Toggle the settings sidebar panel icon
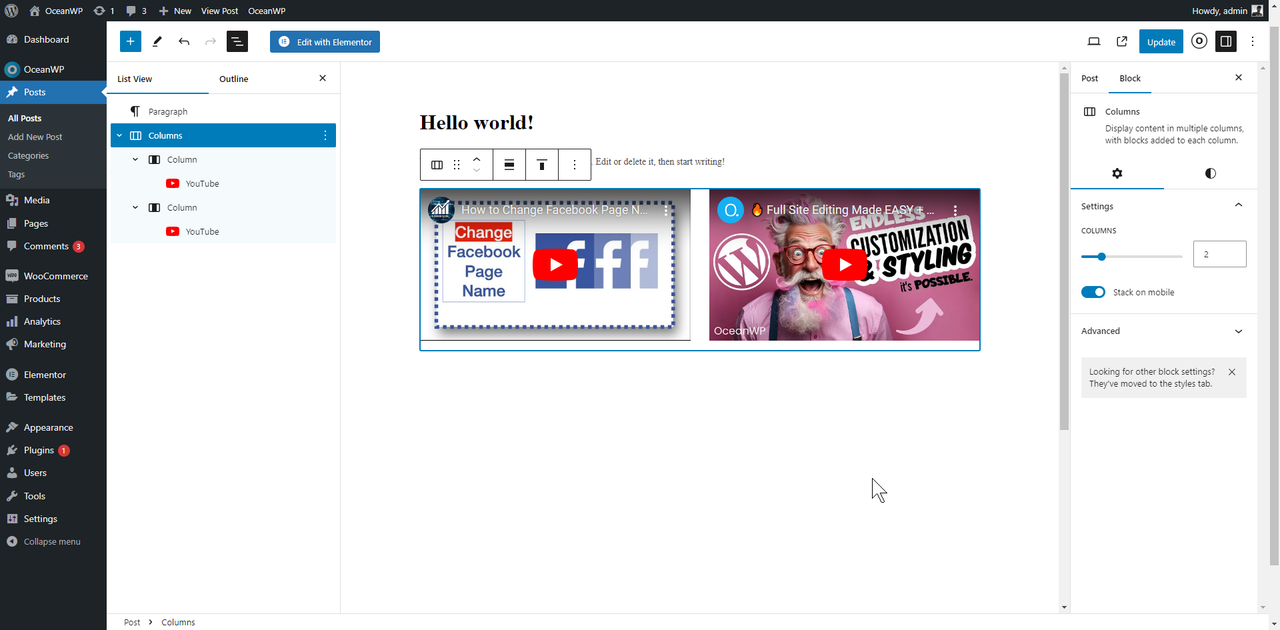The width and height of the screenshot is (1280, 630). 1226,41
